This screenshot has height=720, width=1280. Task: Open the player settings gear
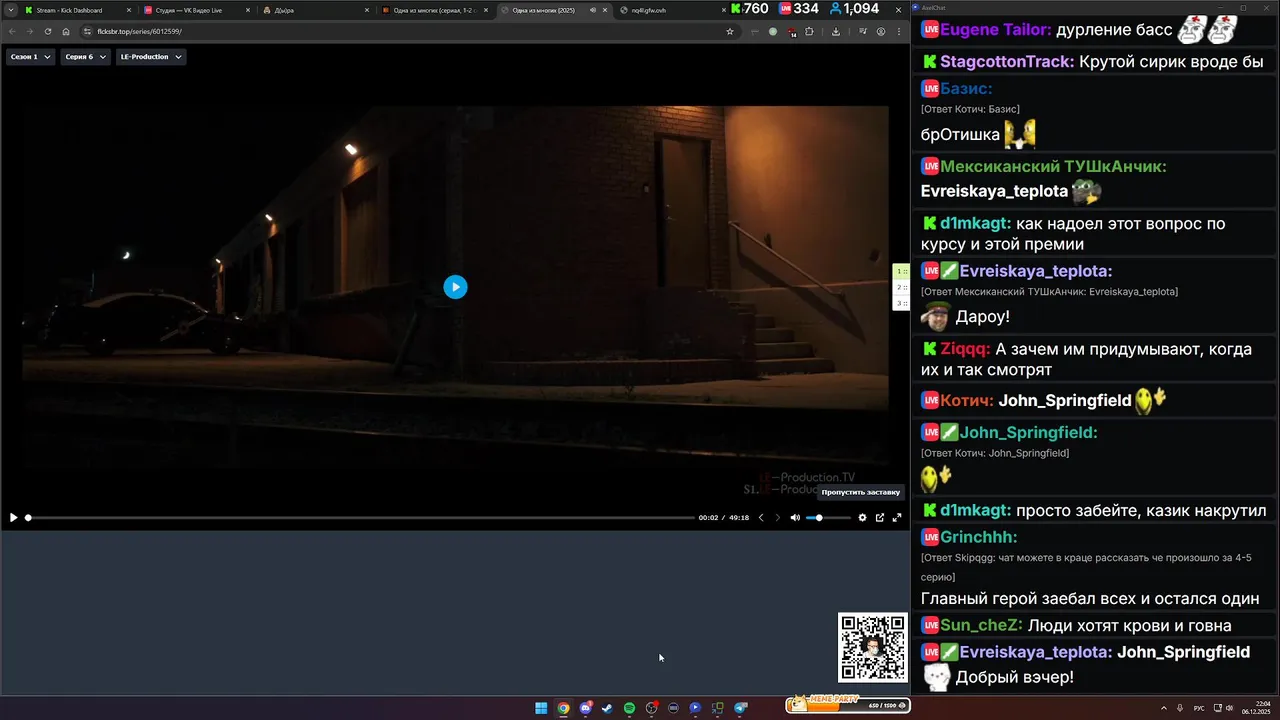863,517
